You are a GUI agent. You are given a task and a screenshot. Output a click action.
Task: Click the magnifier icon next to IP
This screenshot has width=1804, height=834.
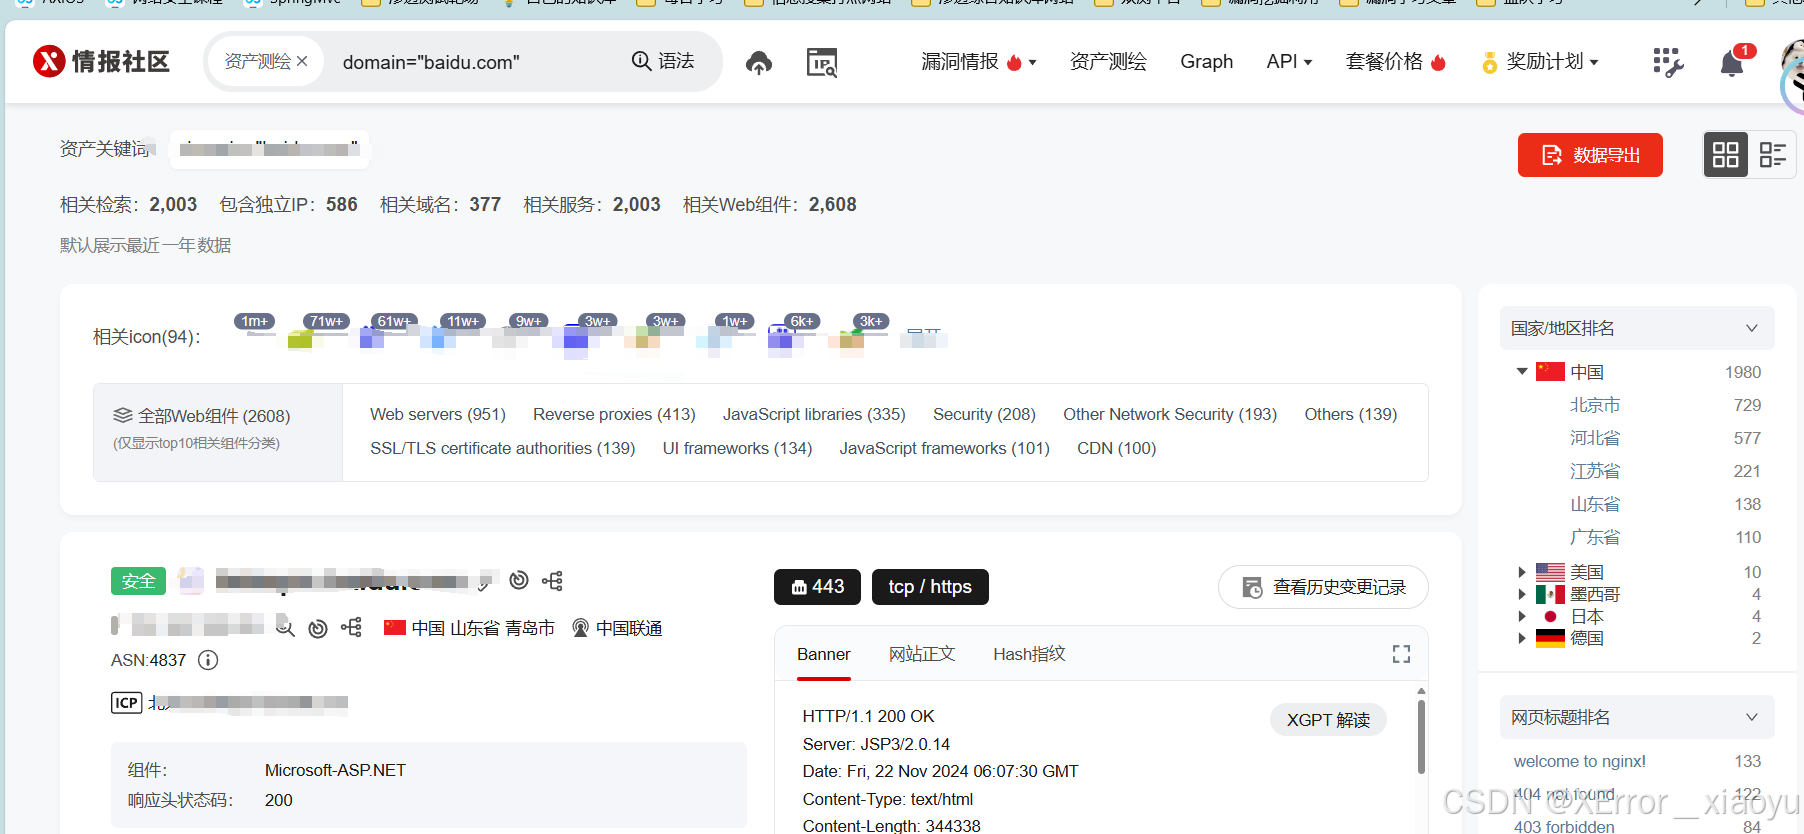click(x=285, y=628)
